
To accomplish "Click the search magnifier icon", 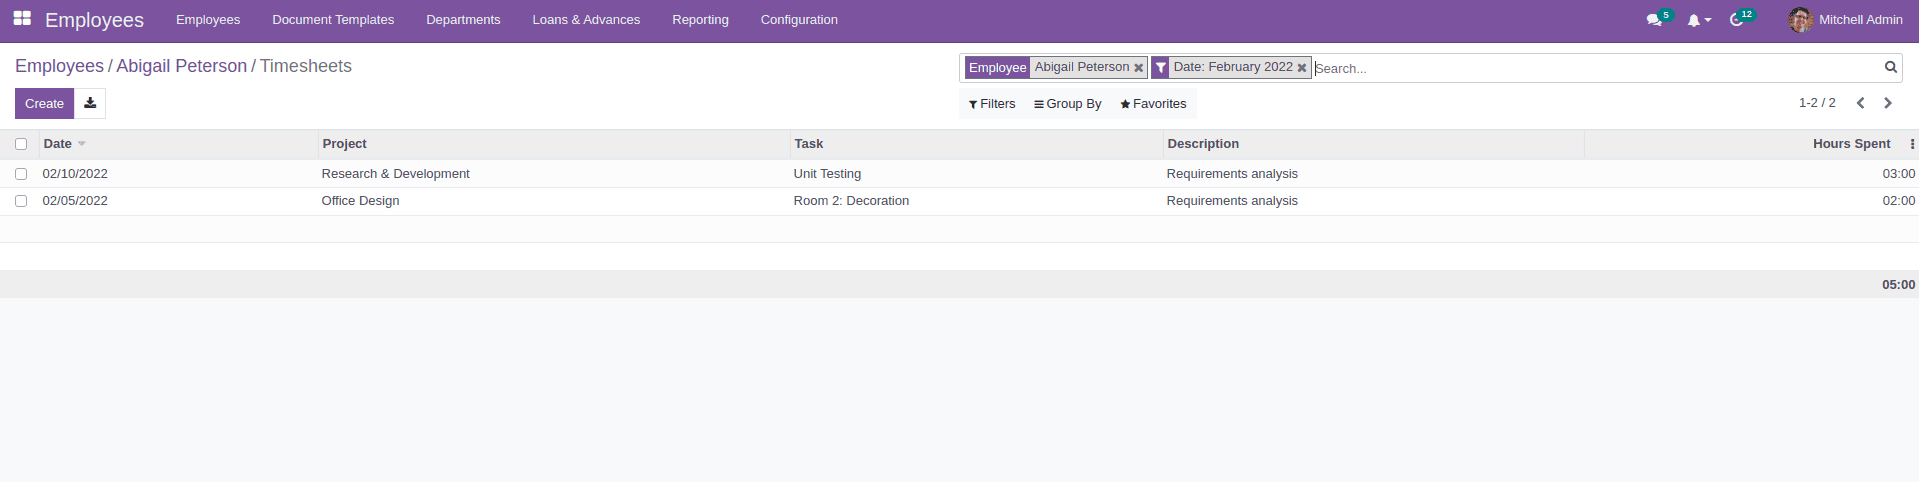I will tap(1891, 67).
